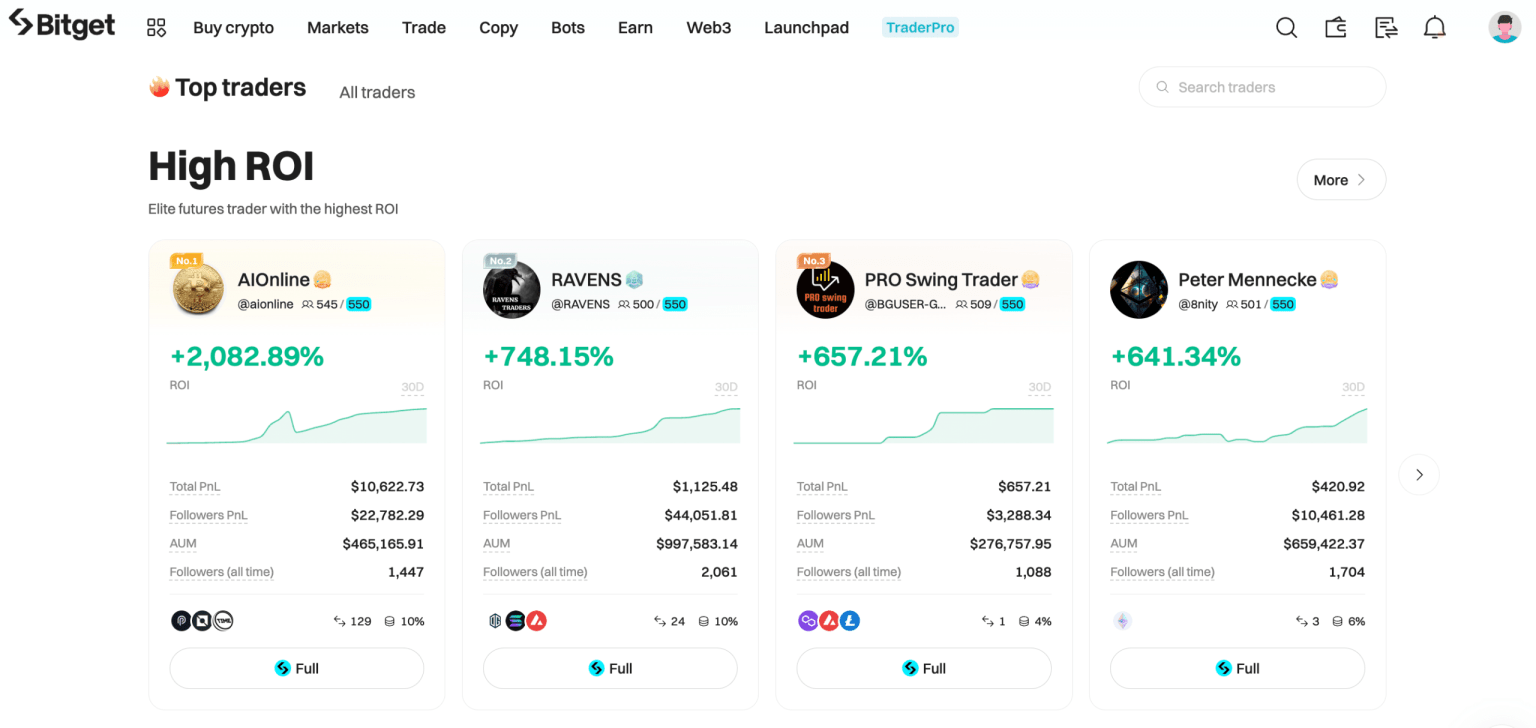Click PRO Swing Trader name link
The width and height of the screenshot is (1536, 728).
coord(940,280)
